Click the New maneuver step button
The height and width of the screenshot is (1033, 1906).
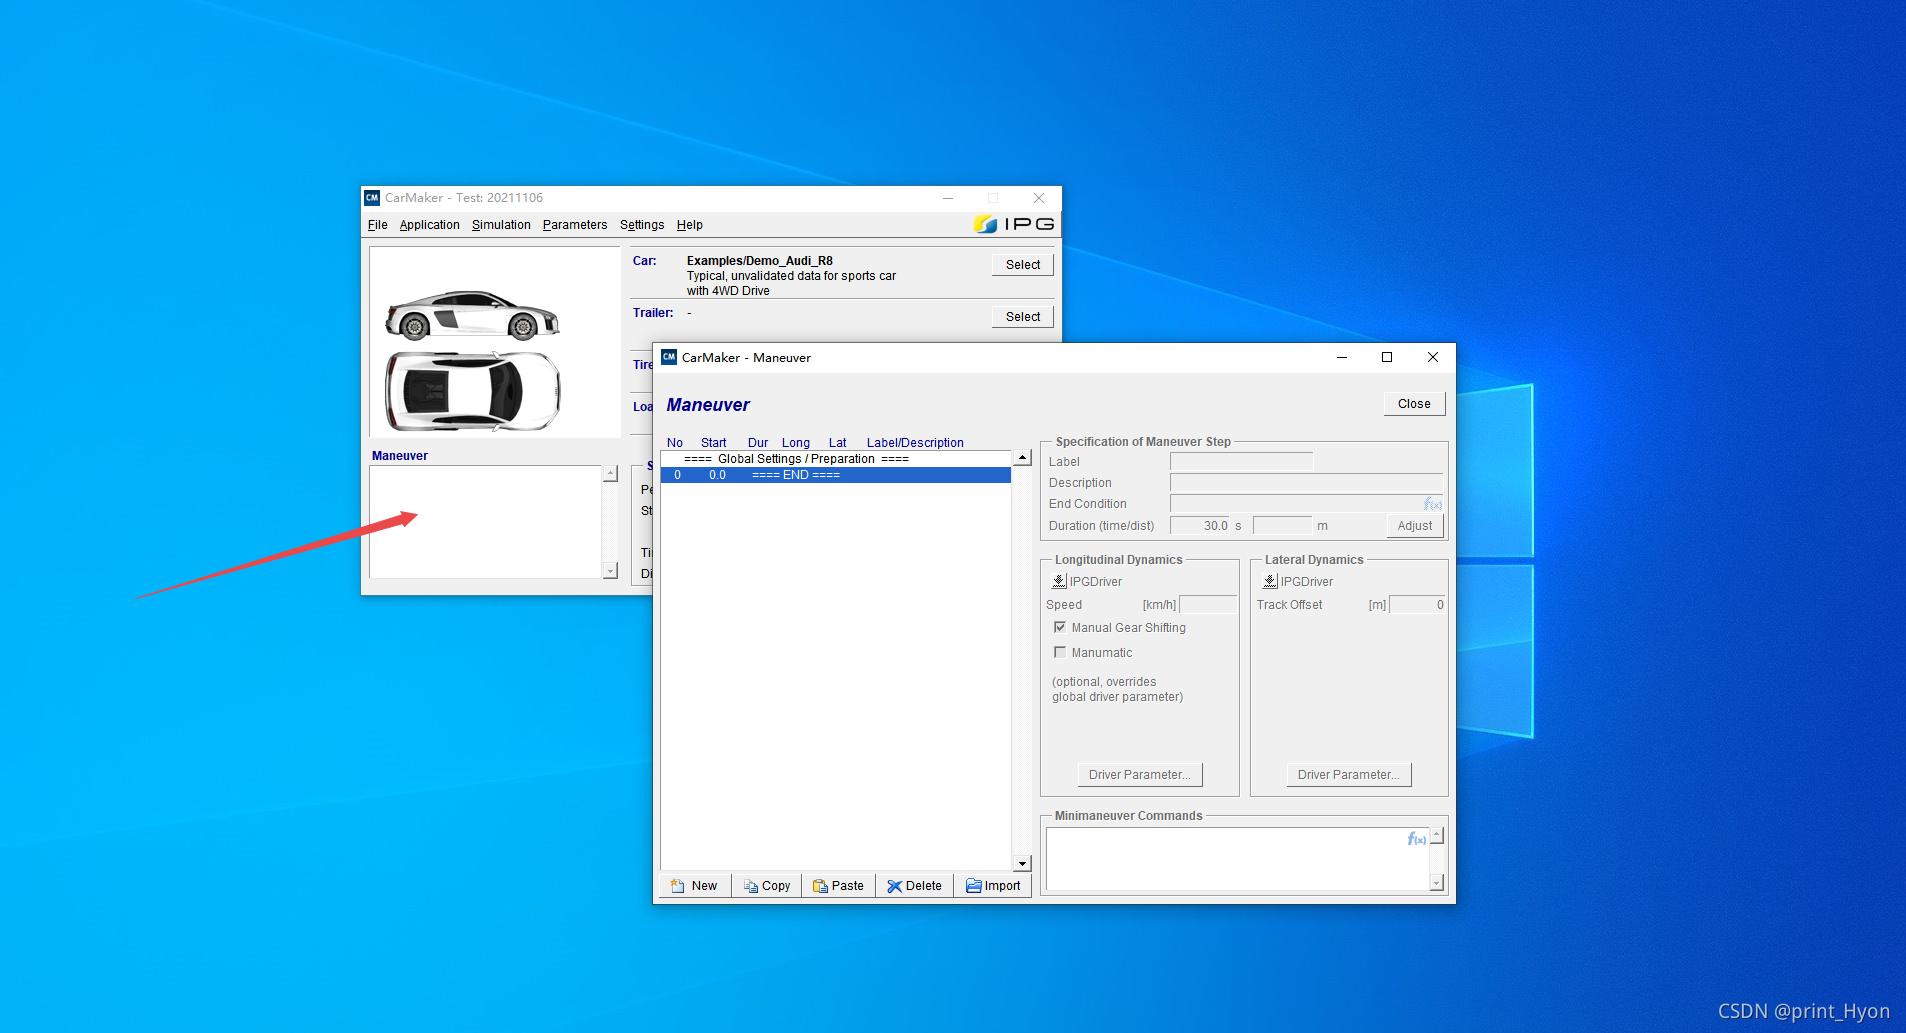coord(695,886)
